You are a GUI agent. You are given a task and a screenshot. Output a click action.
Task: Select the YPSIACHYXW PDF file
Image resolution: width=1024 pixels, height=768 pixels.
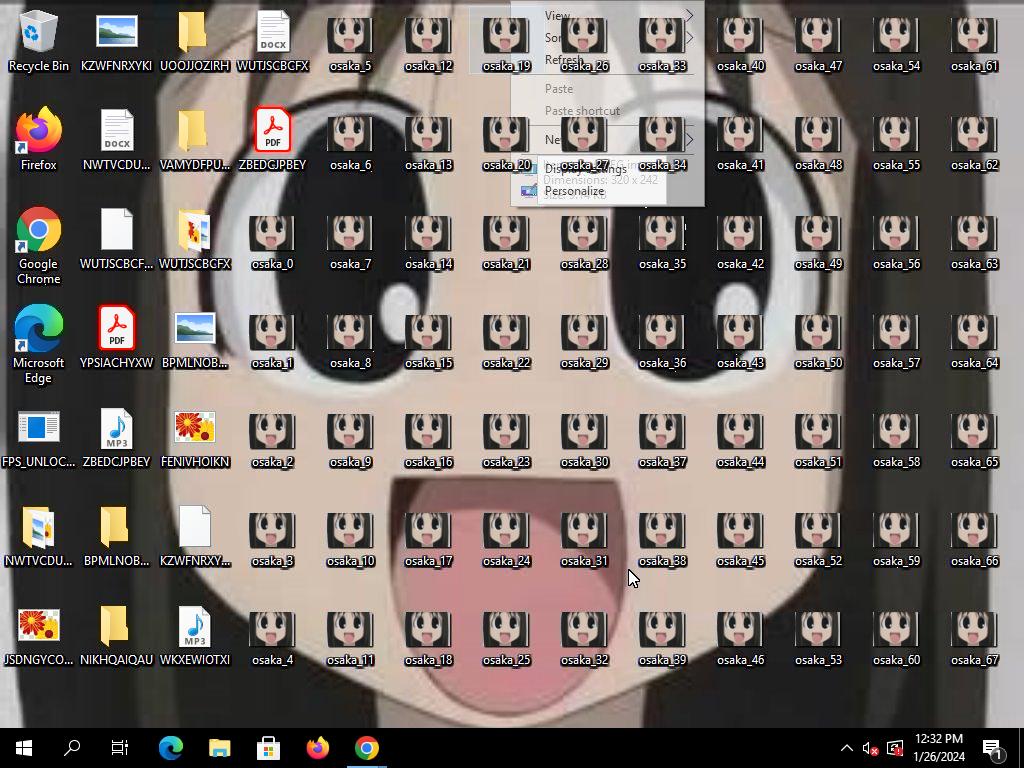[x=116, y=337]
